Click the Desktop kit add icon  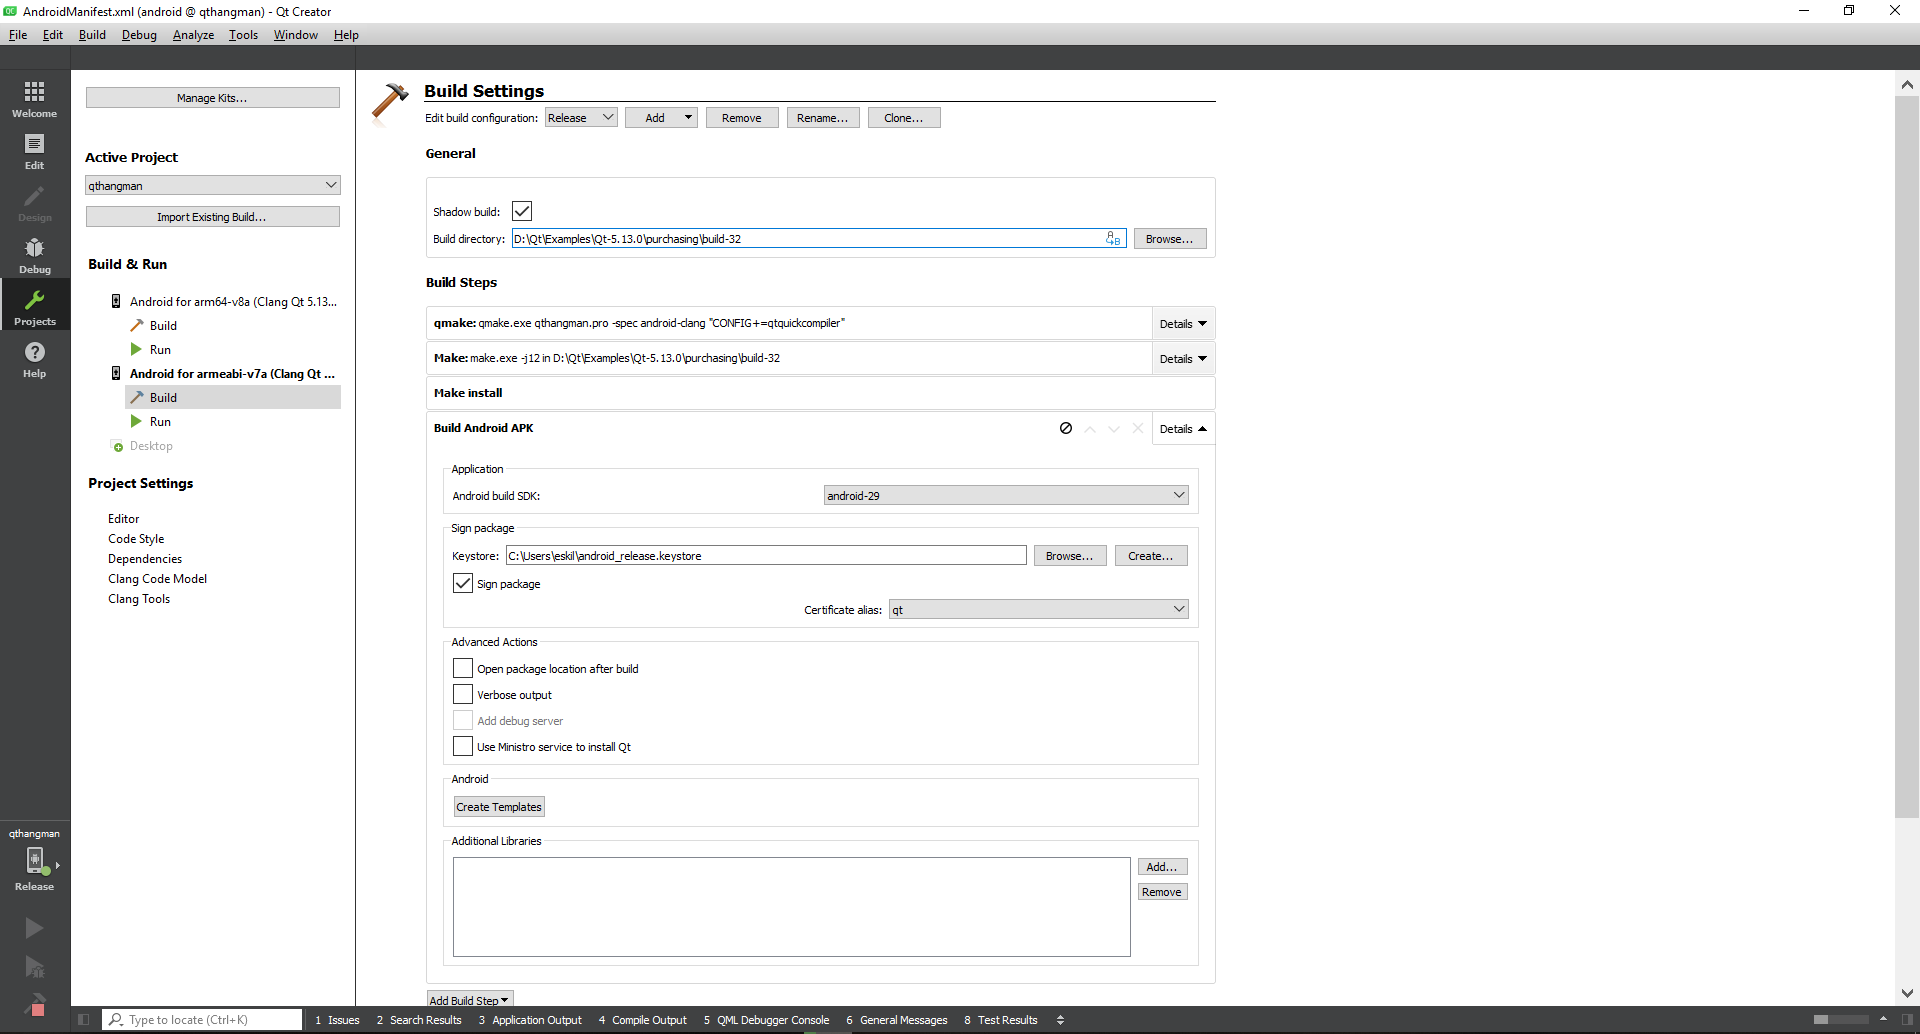coord(117,446)
